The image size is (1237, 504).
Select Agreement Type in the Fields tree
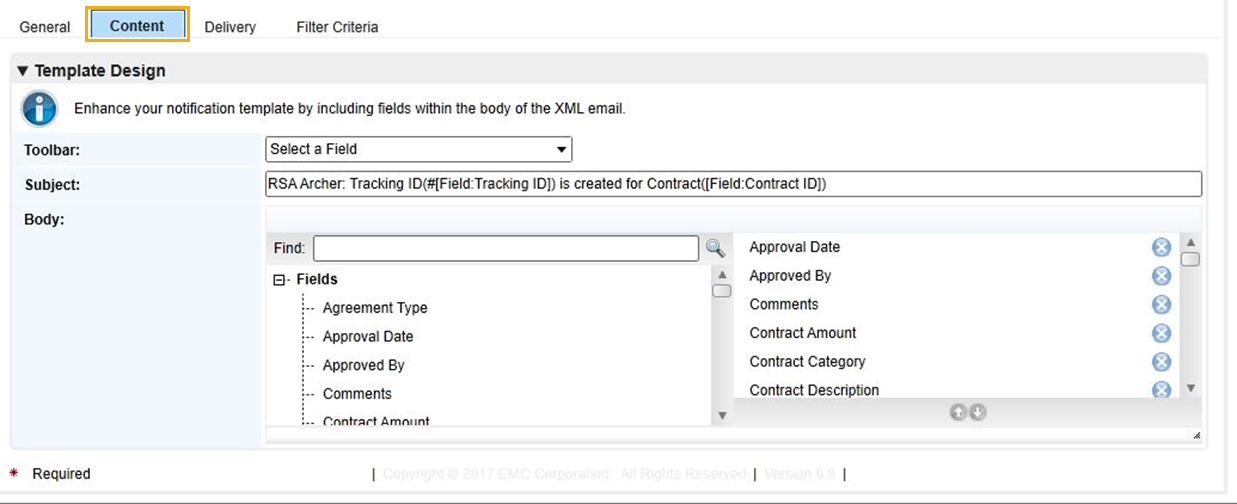click(375, 308)
